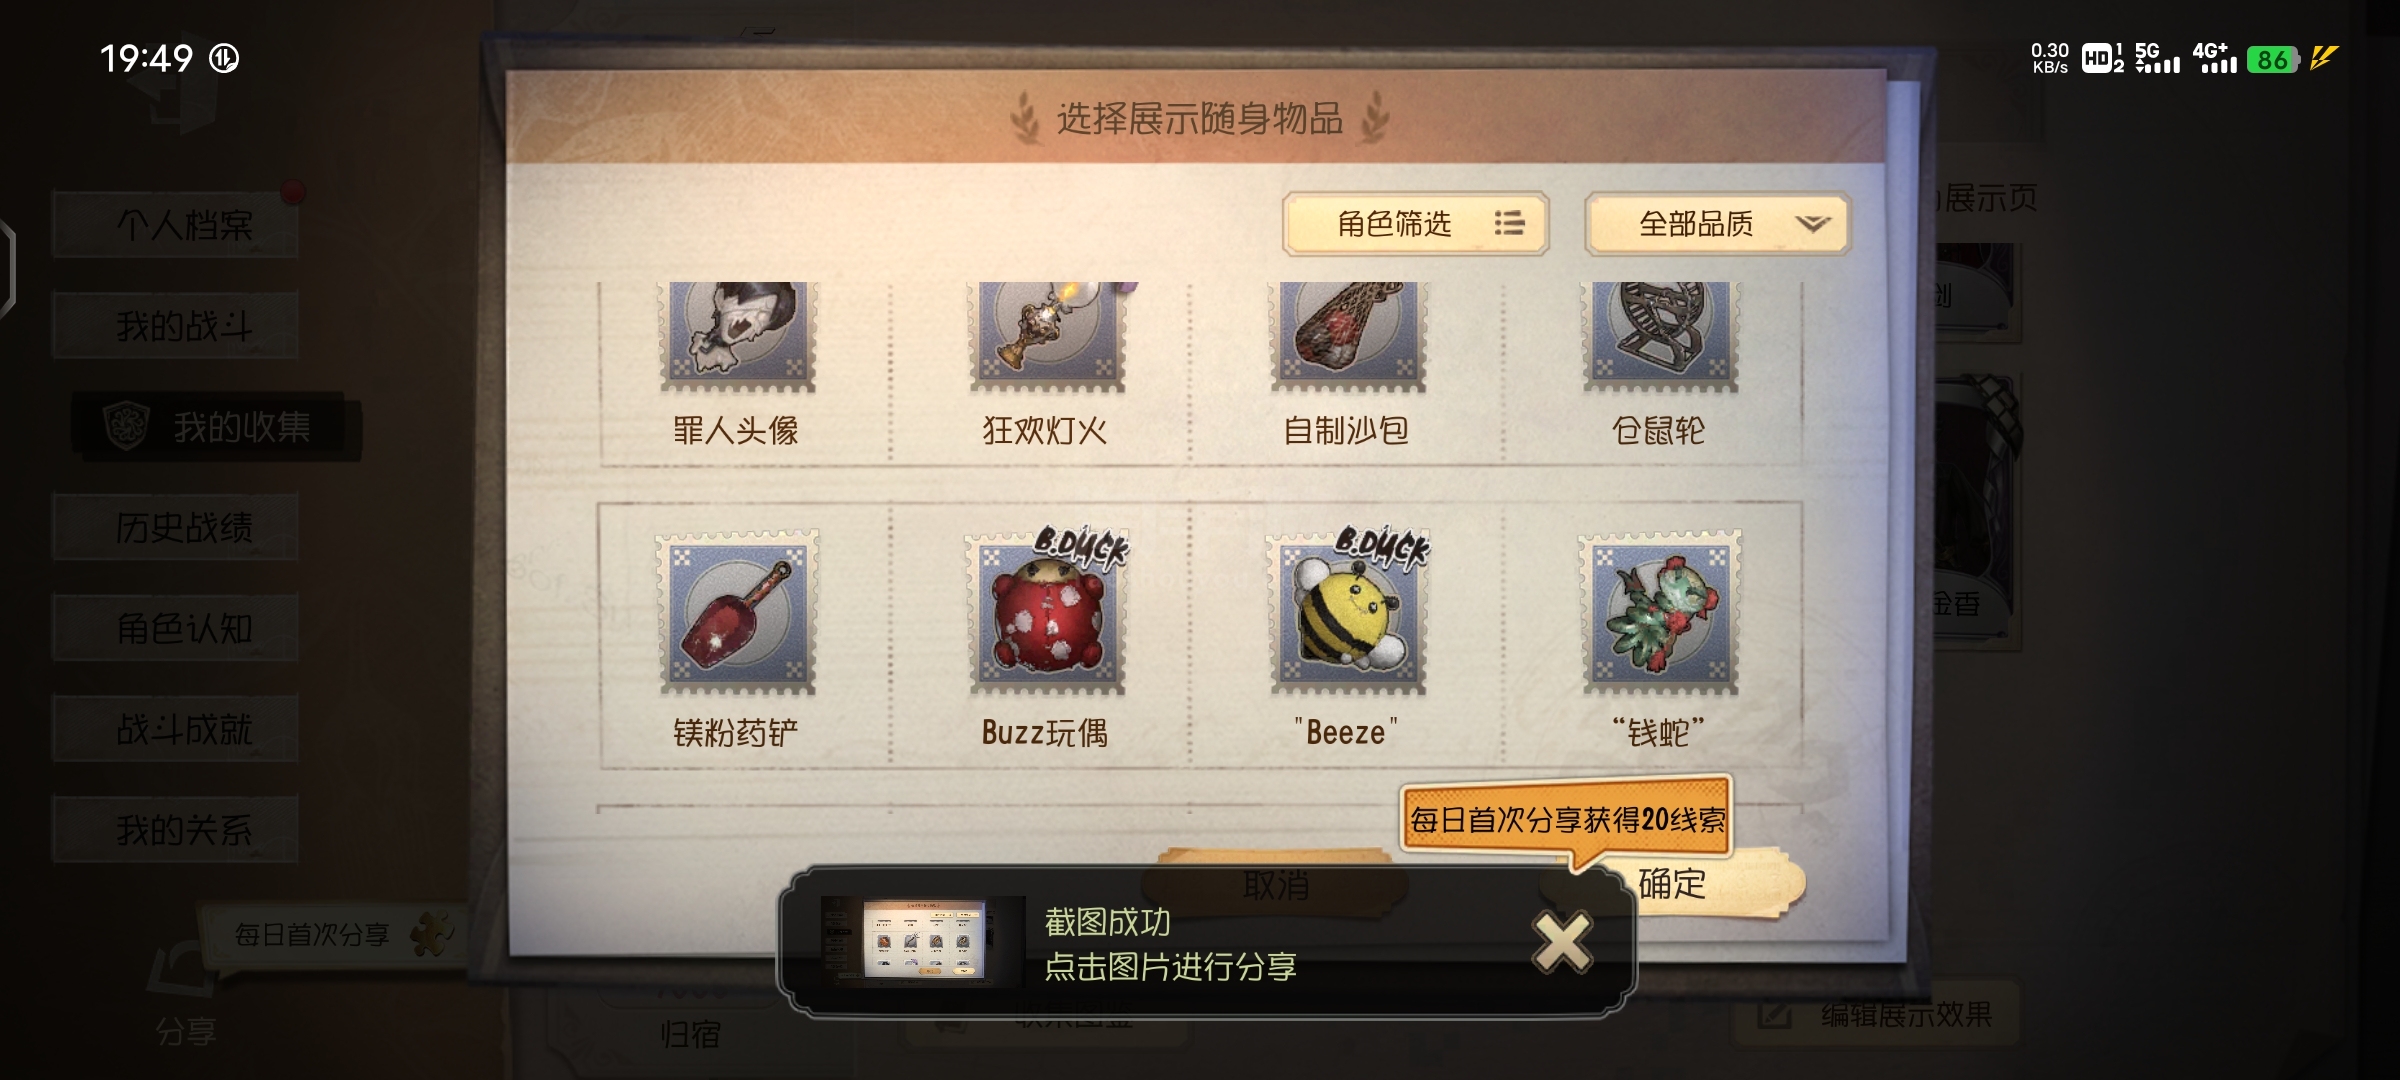Pick the 仓鼠轮 hamster wheel stamp

1659,337
